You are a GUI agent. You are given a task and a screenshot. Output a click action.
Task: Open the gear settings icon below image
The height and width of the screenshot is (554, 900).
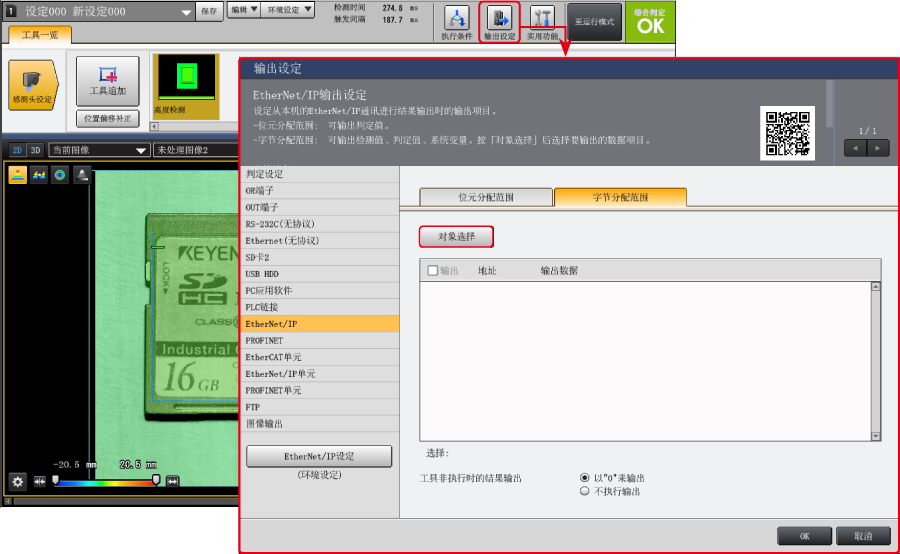pos(18,481)
